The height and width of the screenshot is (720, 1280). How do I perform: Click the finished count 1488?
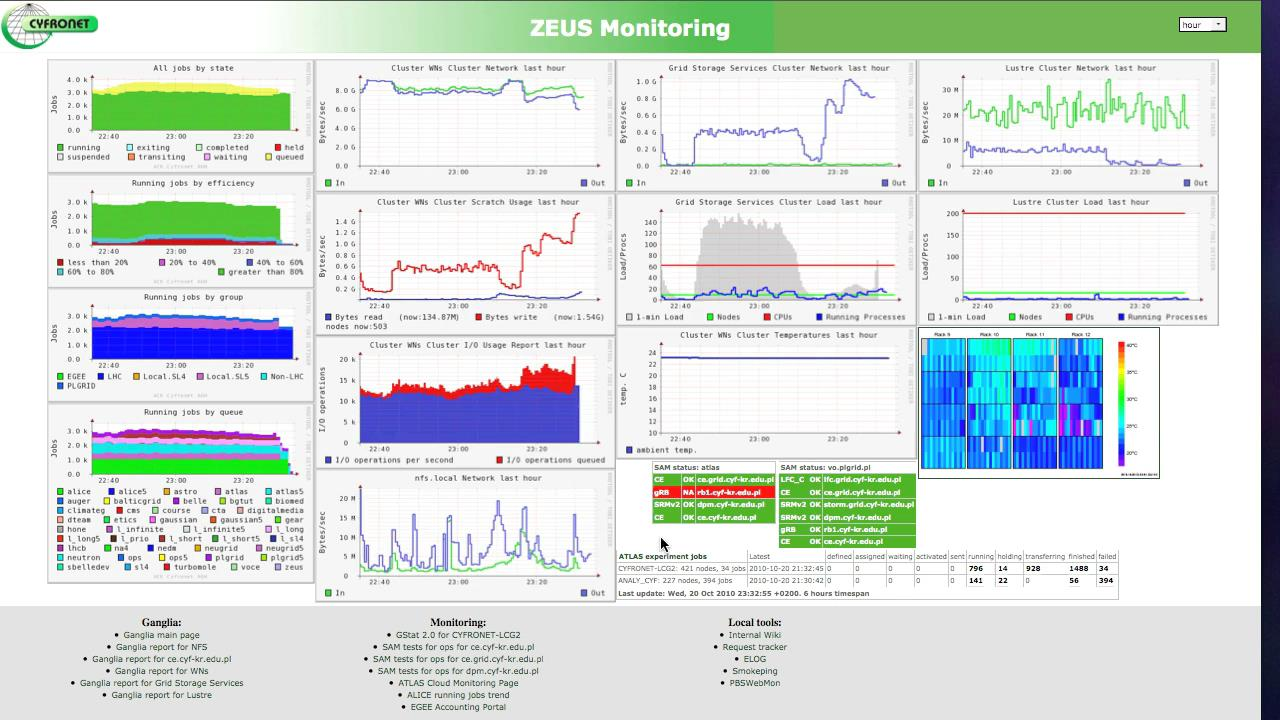tap(1078, 568)
